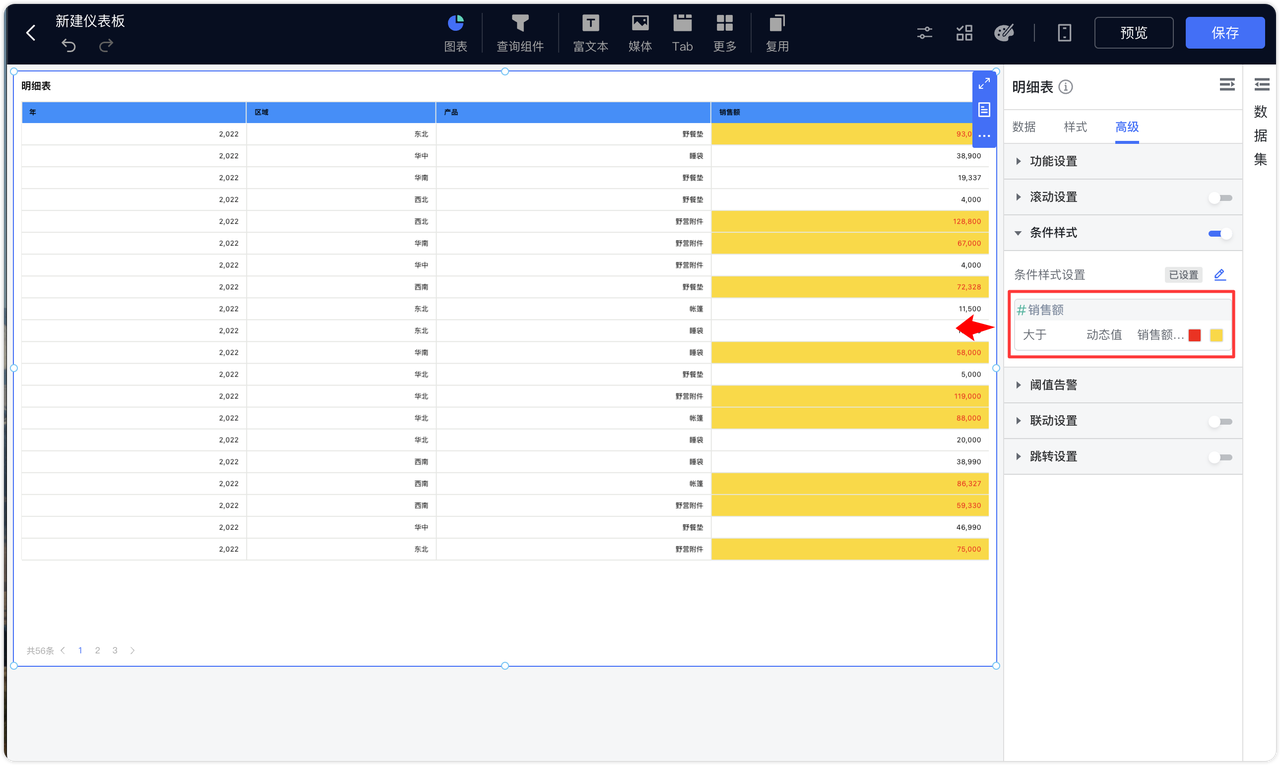Select the 119,000 sales cell
This screenshot has width=1280, height=765.
point(850,396)
